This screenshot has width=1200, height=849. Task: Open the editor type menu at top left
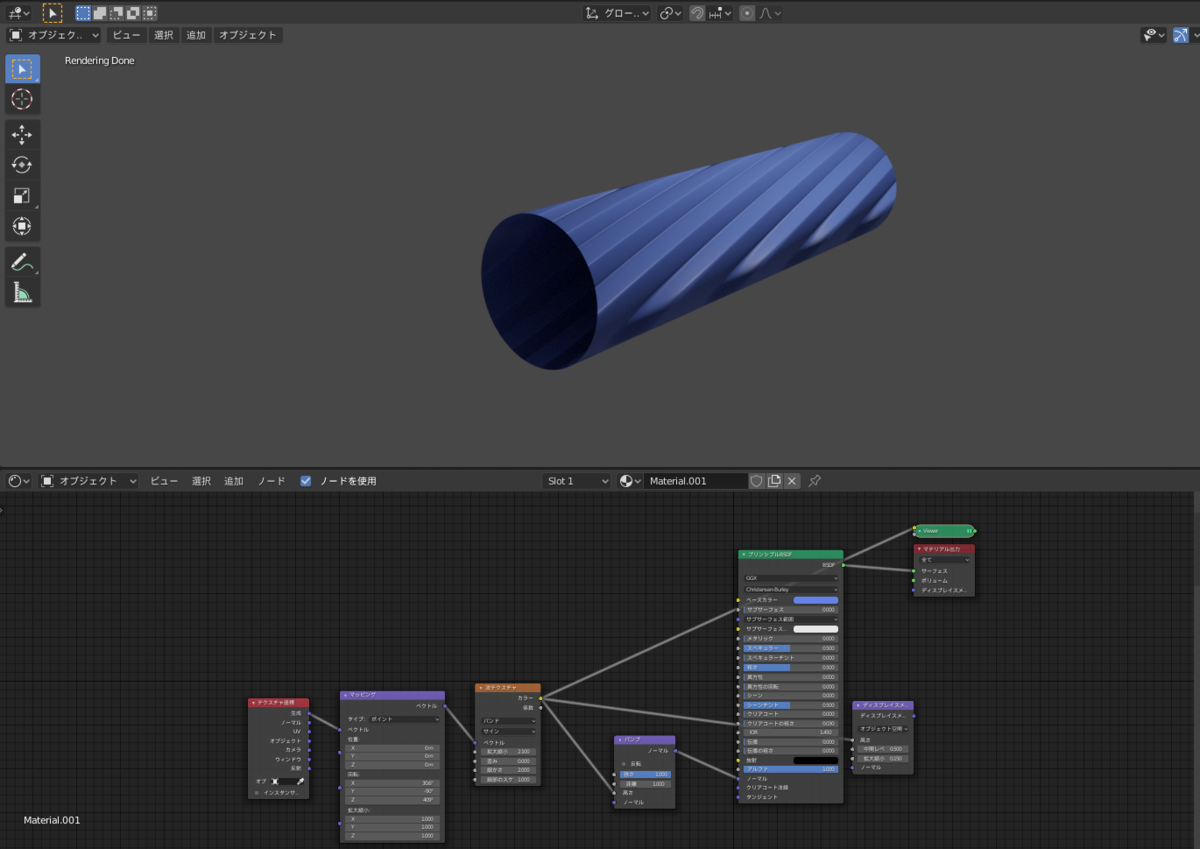[18, 13]
